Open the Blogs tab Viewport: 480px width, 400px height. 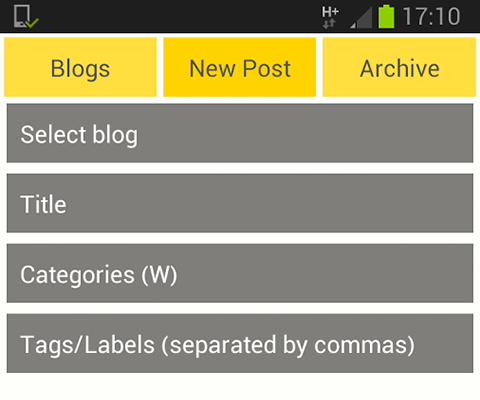[x=80, y=67]
